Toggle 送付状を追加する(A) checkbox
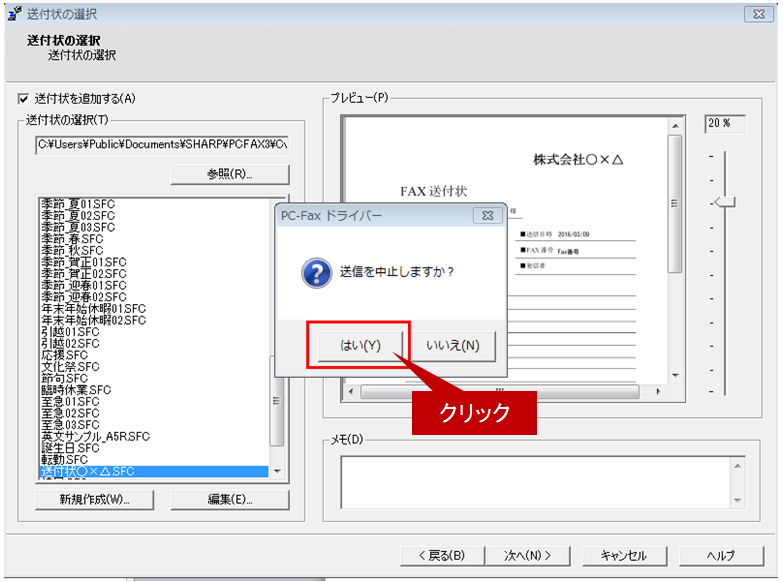This screenshot has height=582, width=783. [x=23, y=99]
